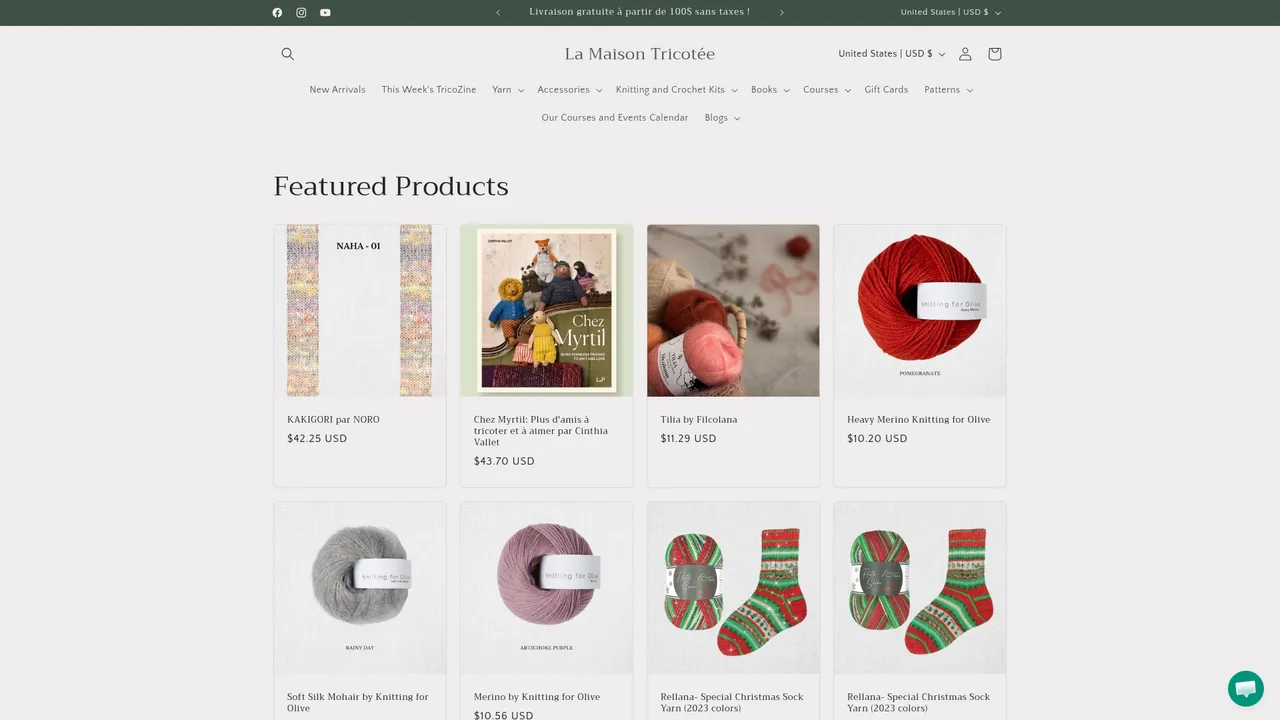Image resolution: width=1280 pixels, height=720 pixels.
Task: Expand the Accessories menu
Action: click(x=570, y=90)
